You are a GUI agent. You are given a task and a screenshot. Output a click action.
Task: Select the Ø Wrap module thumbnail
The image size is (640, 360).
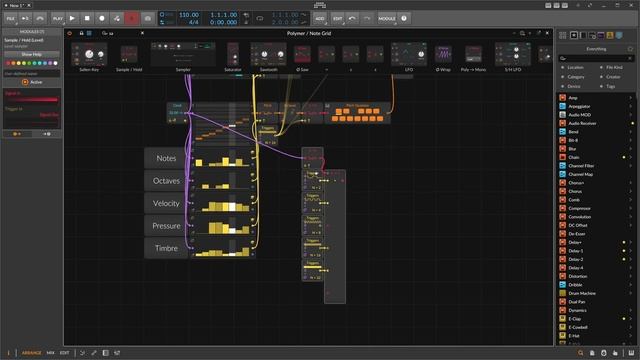pyautogui.click(x=443, y=54)
